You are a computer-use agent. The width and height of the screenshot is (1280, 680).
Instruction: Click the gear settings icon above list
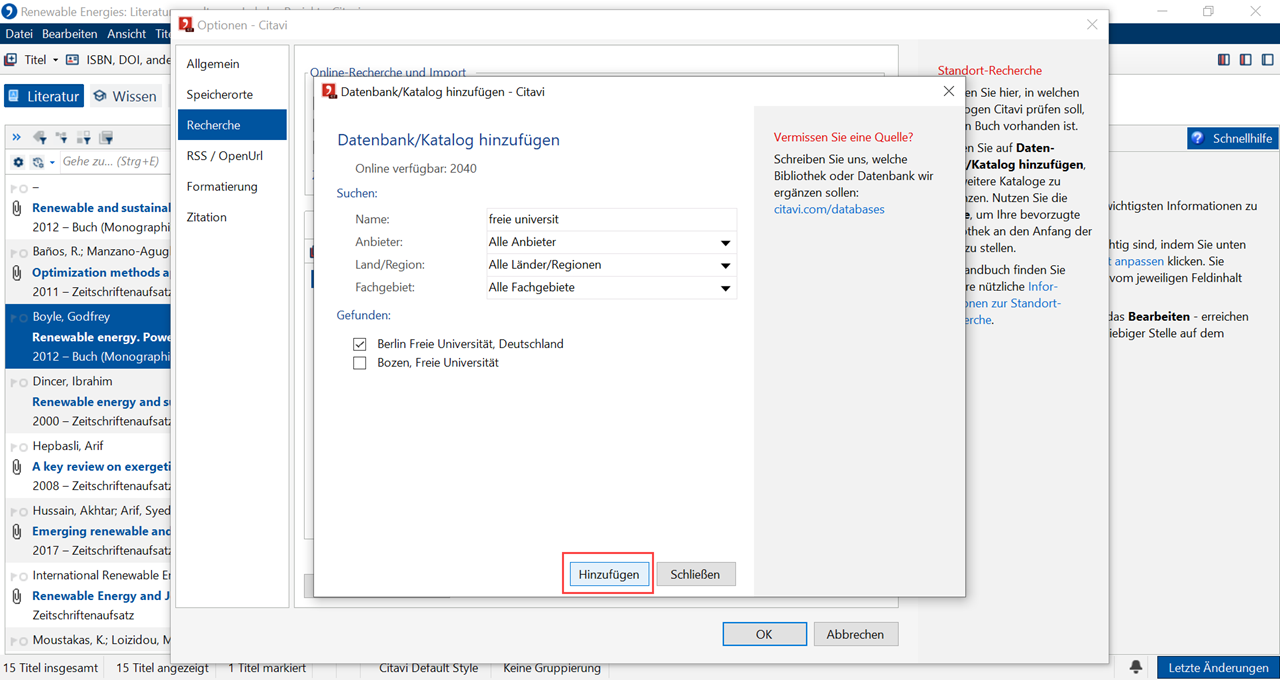point(18,162)
